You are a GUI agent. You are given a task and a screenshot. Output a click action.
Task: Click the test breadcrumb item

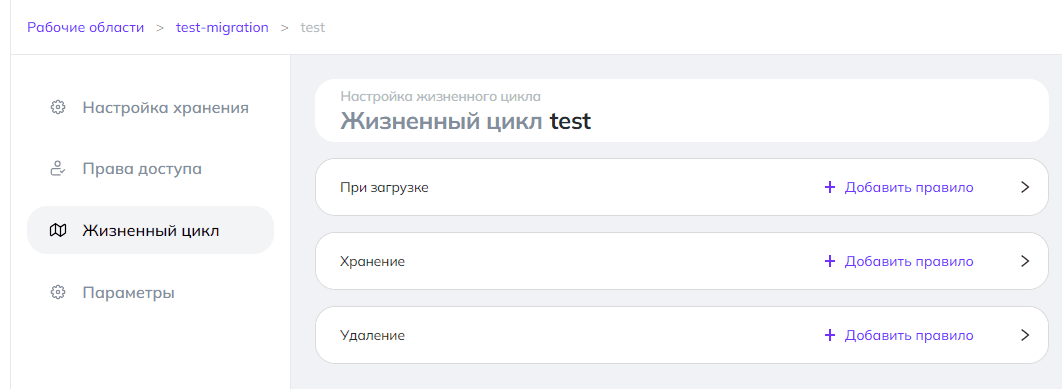click(313, 28)
